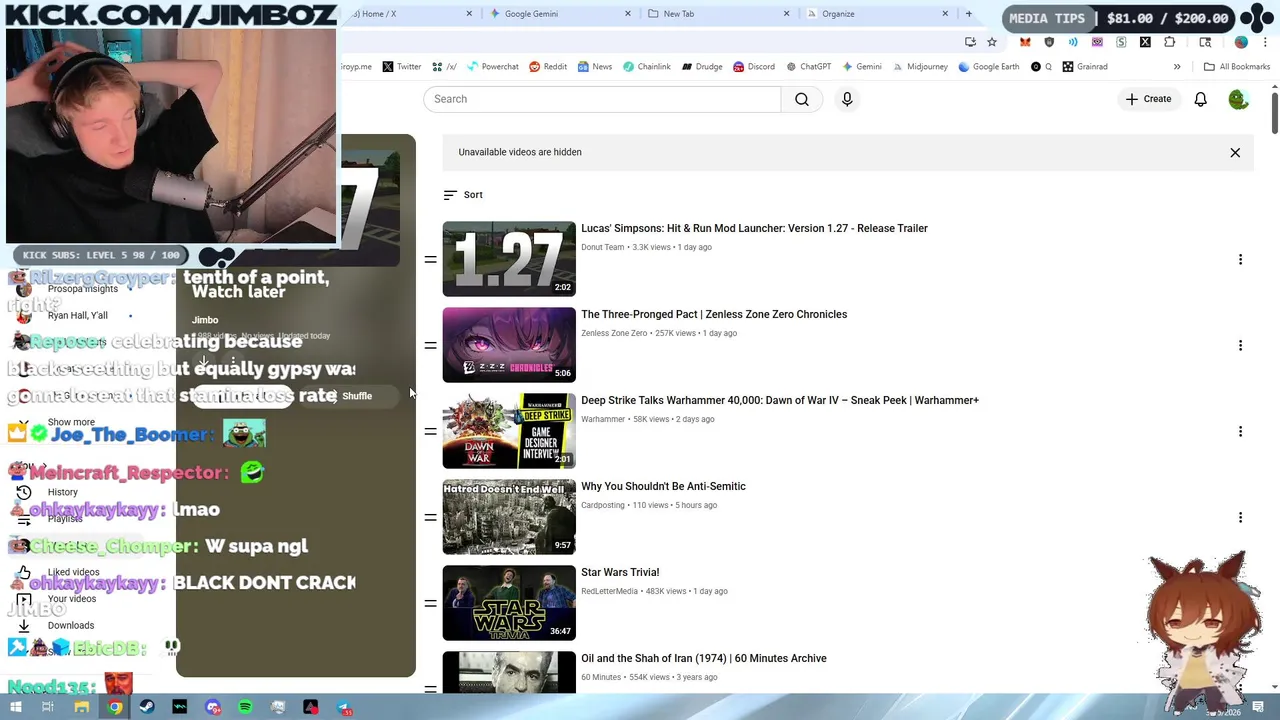Open the notifications bell
The image size is (1280, 720).
click(1200, 99)
